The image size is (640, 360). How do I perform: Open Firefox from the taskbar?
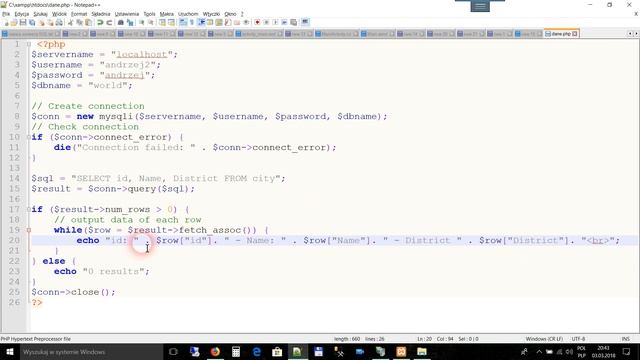215,352
